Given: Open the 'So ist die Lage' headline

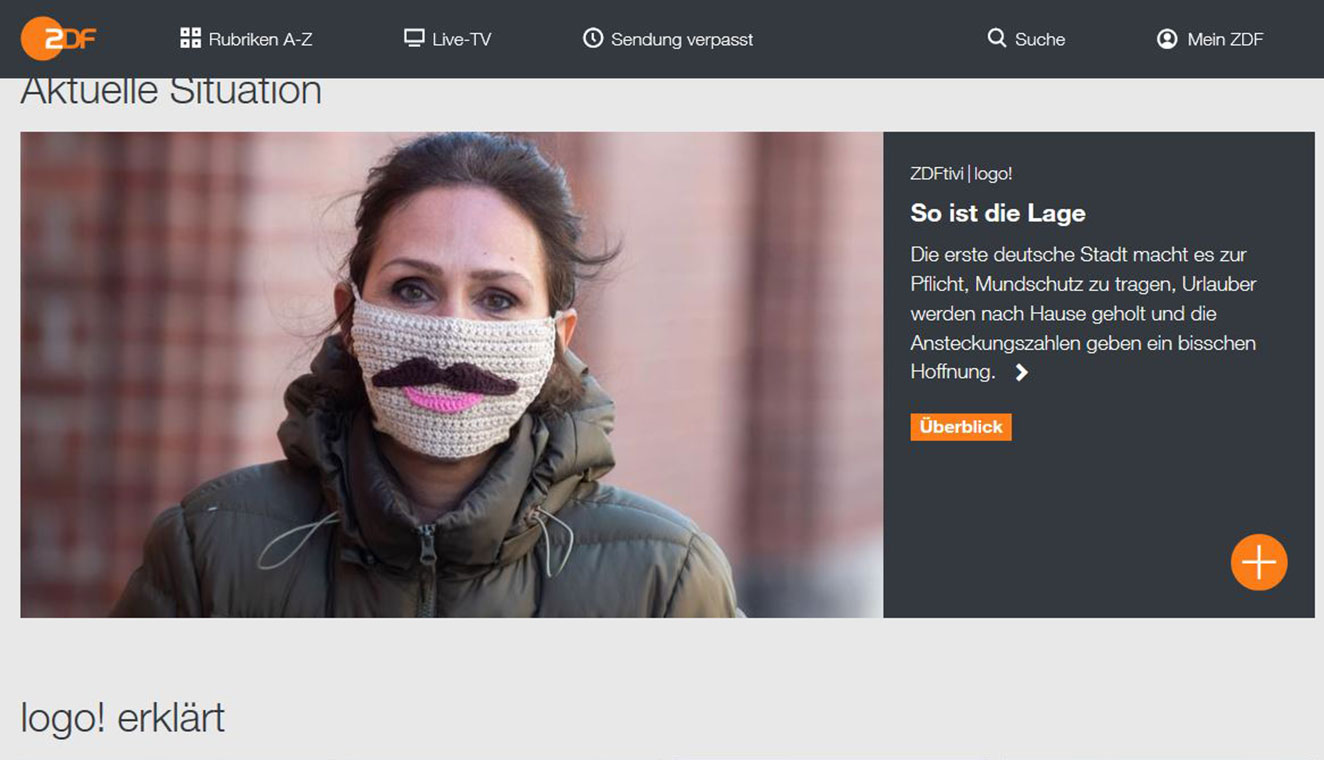Looking at the screenshot, I should pyautogui.click(x=997, y=213).
